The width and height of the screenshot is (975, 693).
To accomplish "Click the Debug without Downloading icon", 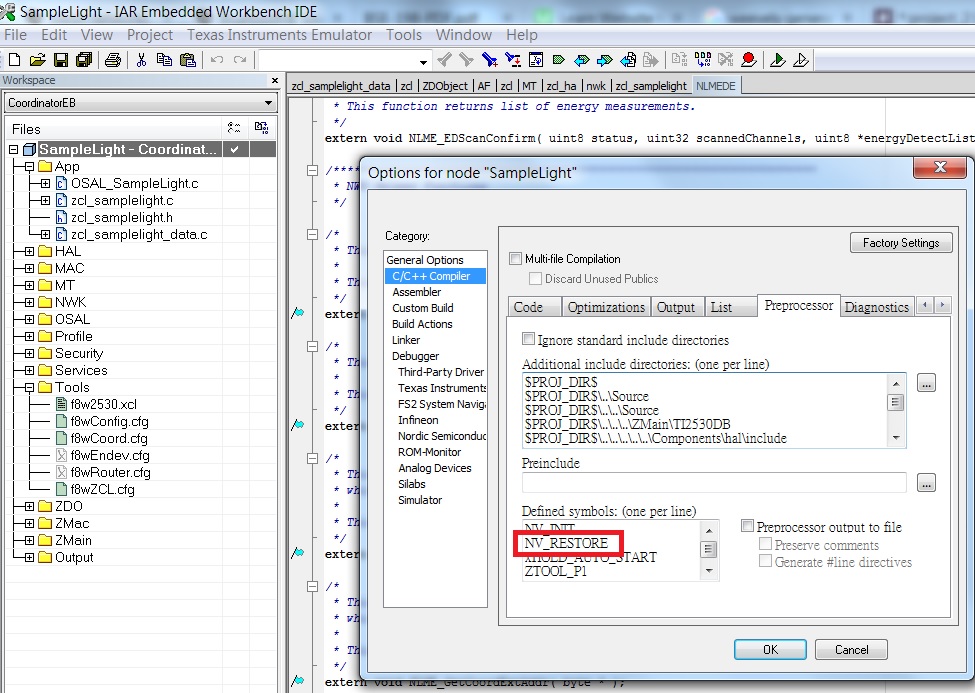I will point(801,60).
